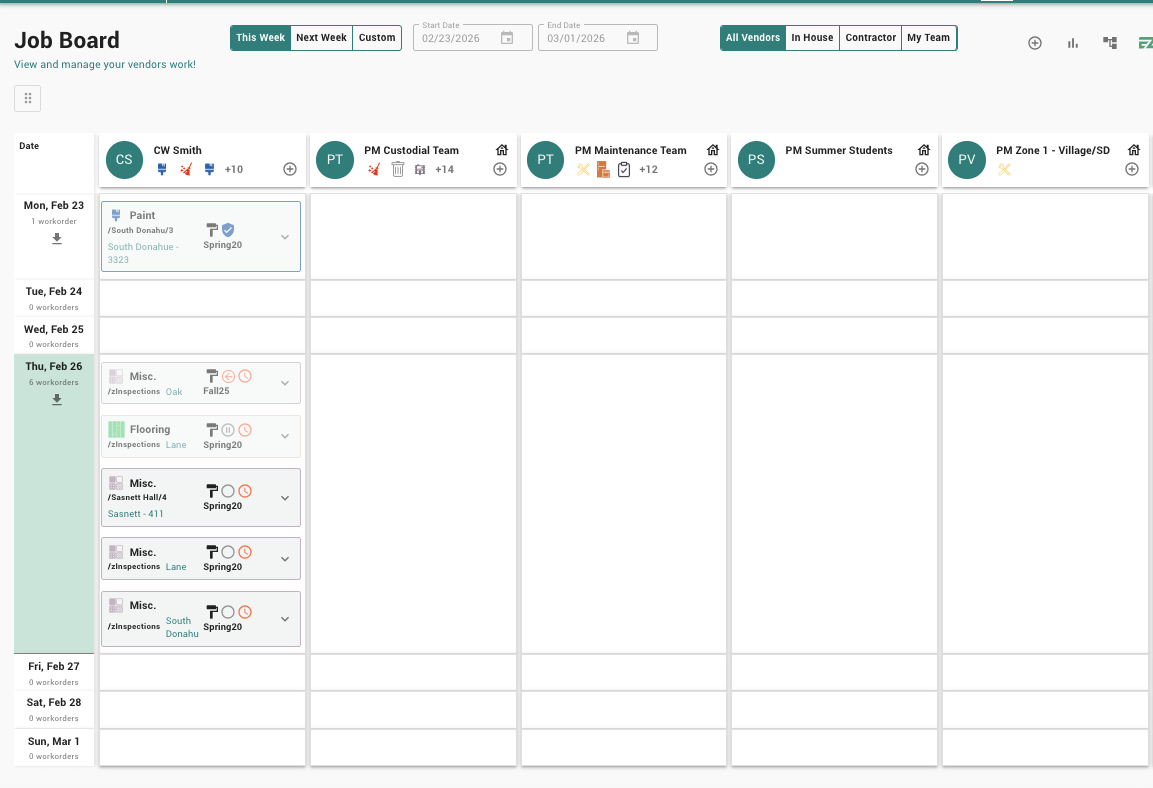Click the clock icon on Sasnett Hall Misc. card
Viewport: 1153px width, 788px height.
pyautogui.click(x=246, y=490)
